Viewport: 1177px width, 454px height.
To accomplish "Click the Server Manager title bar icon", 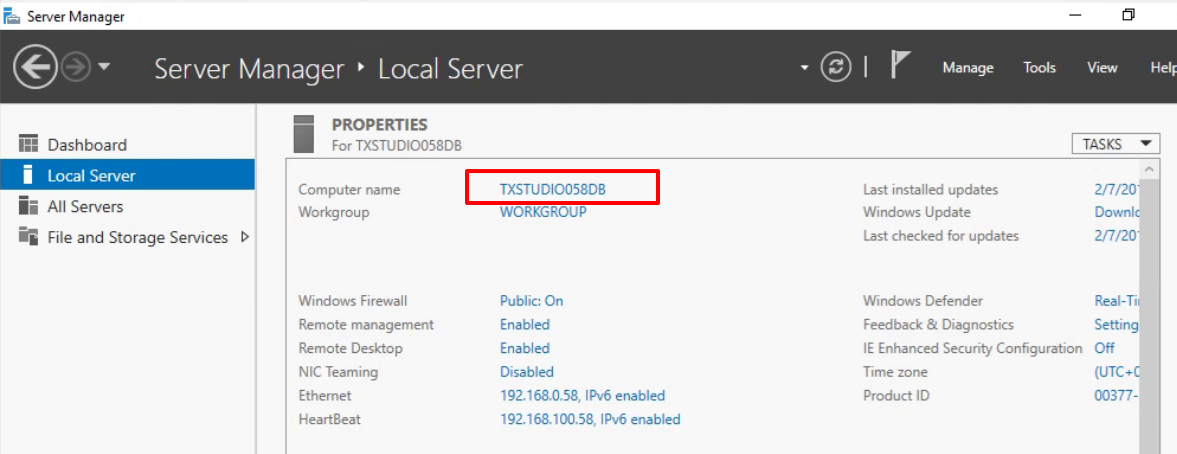I will click(x=12, y=16).
